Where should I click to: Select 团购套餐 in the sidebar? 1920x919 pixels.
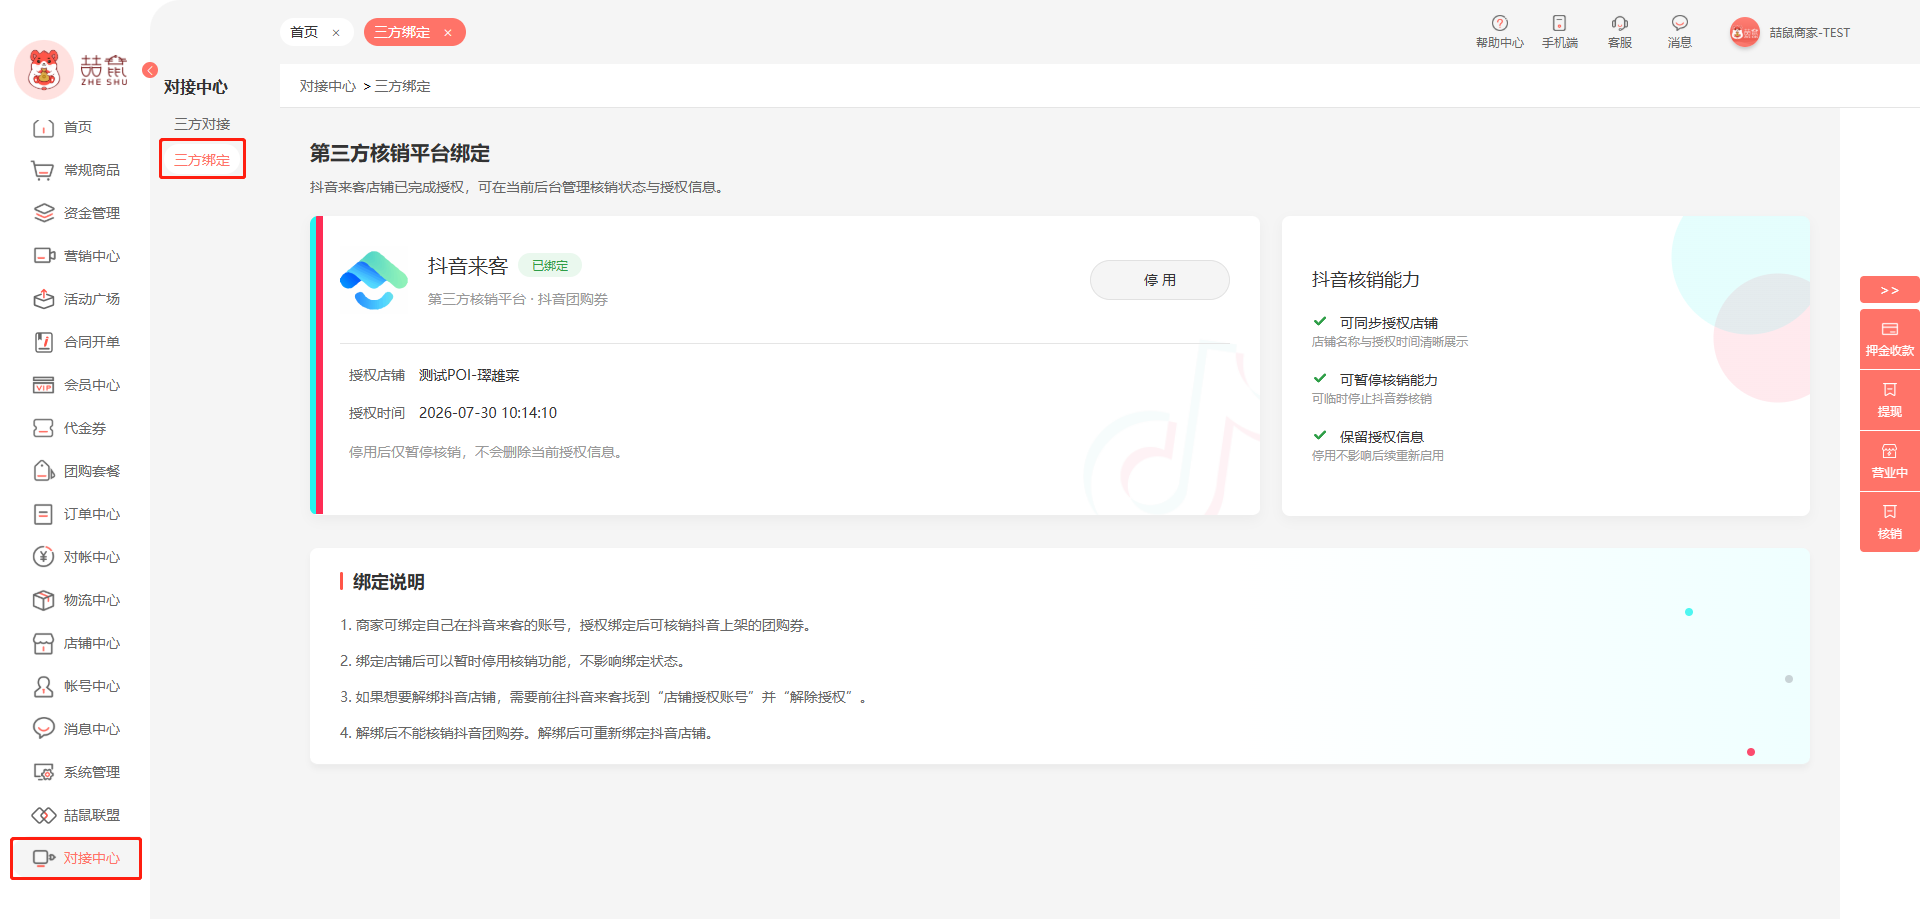(76, 471)
